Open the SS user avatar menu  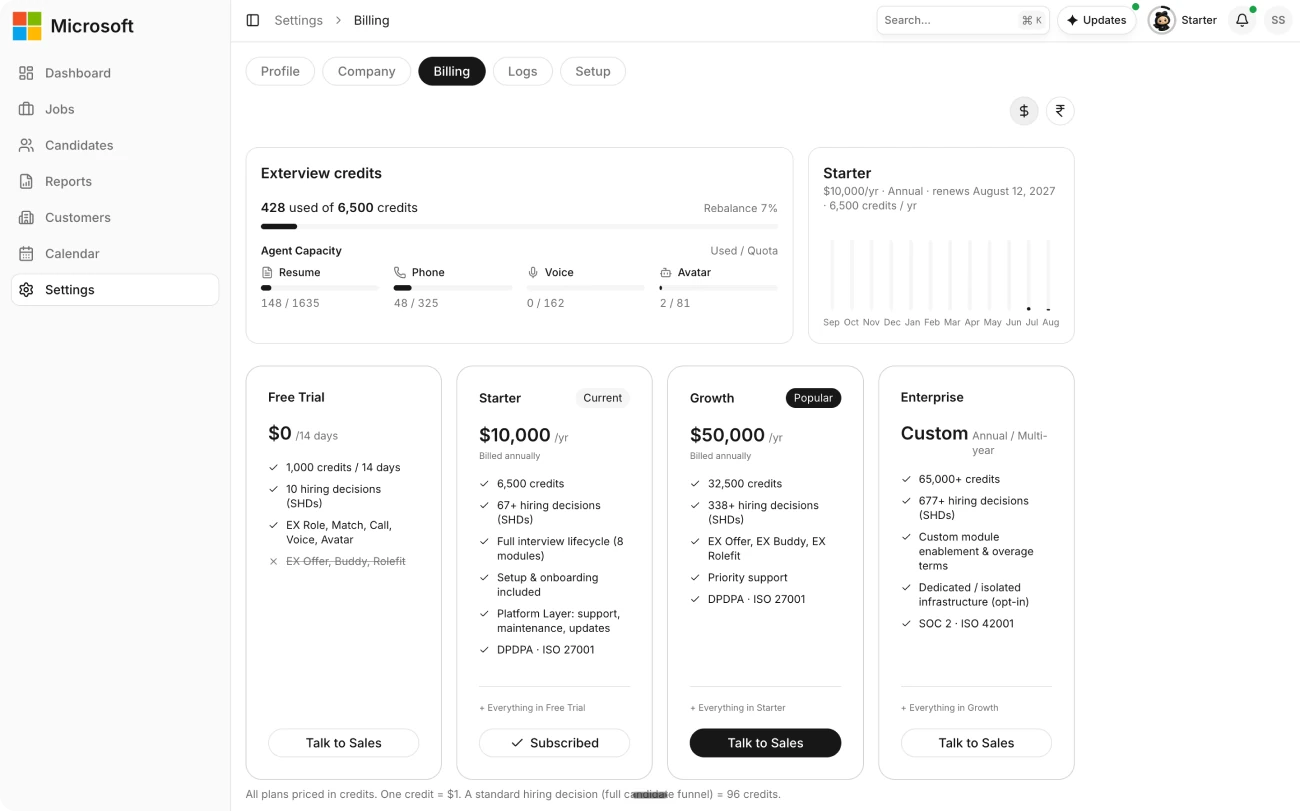pyautogui.click(x=1278, y=20)
